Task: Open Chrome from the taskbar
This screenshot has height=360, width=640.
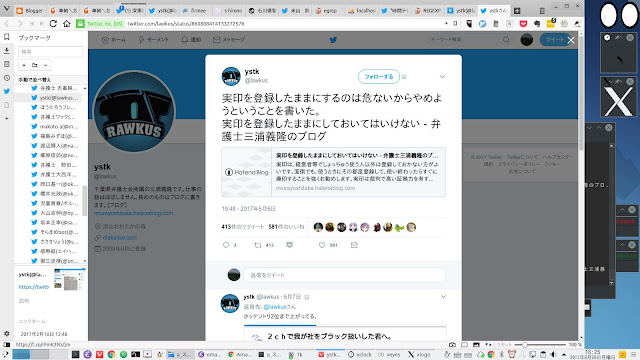Action: (111, 354)
